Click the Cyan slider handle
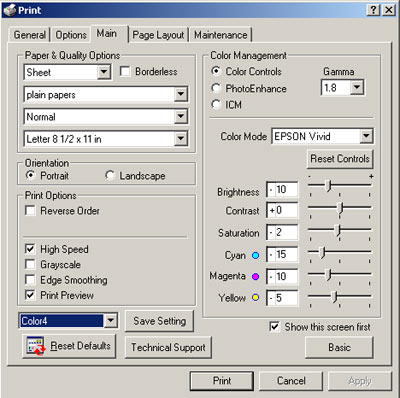400x398 pixels. click(x=322, y=252)
